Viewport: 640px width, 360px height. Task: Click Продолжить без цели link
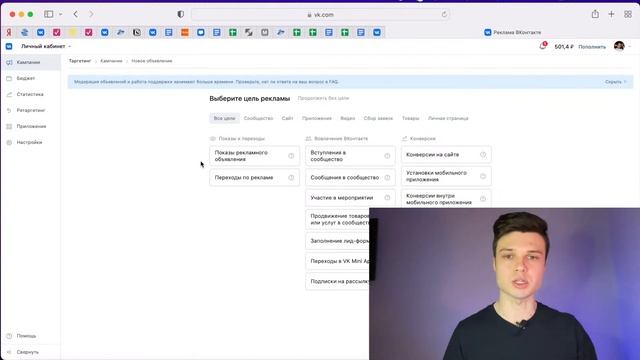click(323, 98)
